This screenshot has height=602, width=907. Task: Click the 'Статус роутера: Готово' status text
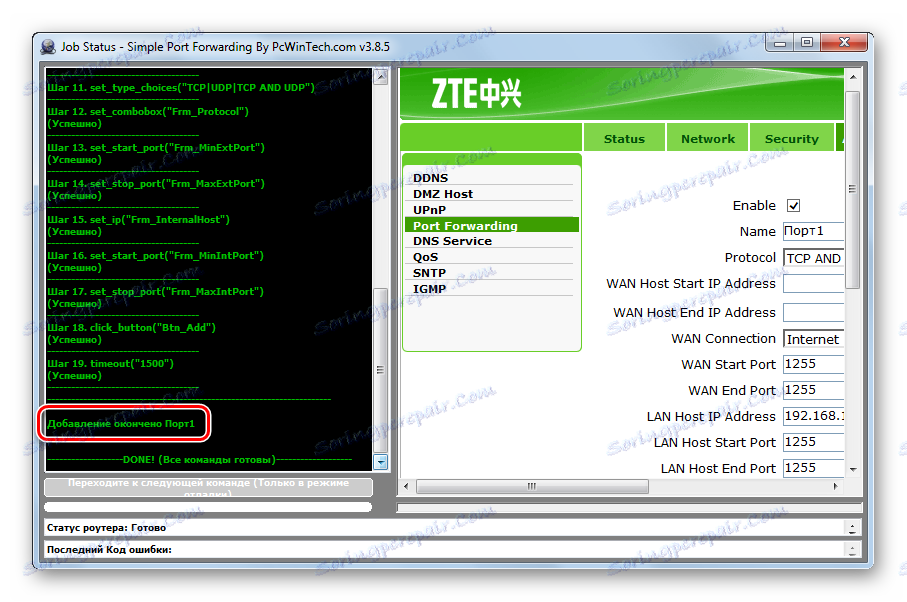coord(106,527)
